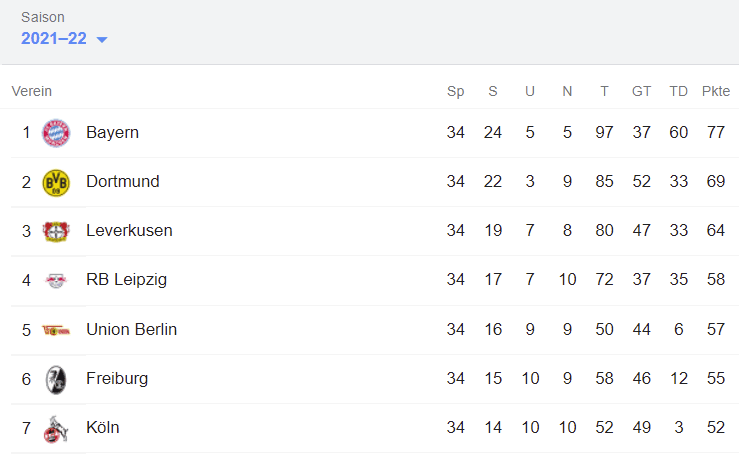Click Bayern's 77 points value
The height and width of the screenshot is (459, 739).
point(715,133)
